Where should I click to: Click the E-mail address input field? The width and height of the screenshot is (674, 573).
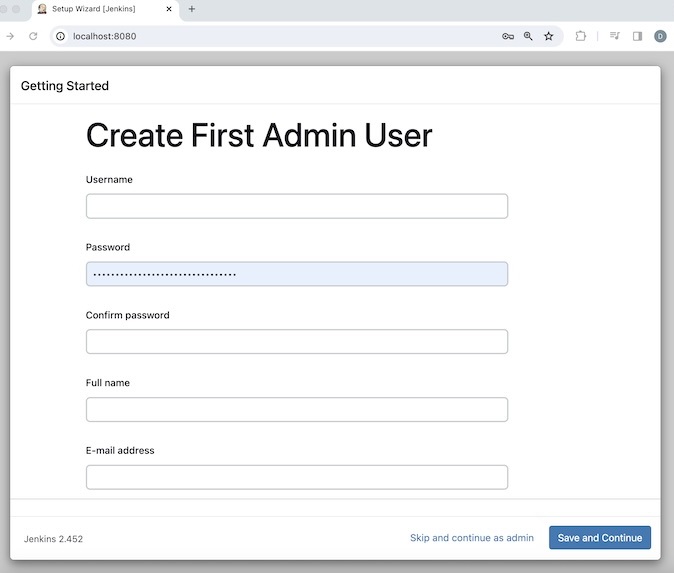pyautogui.click(x=297, y=477)
